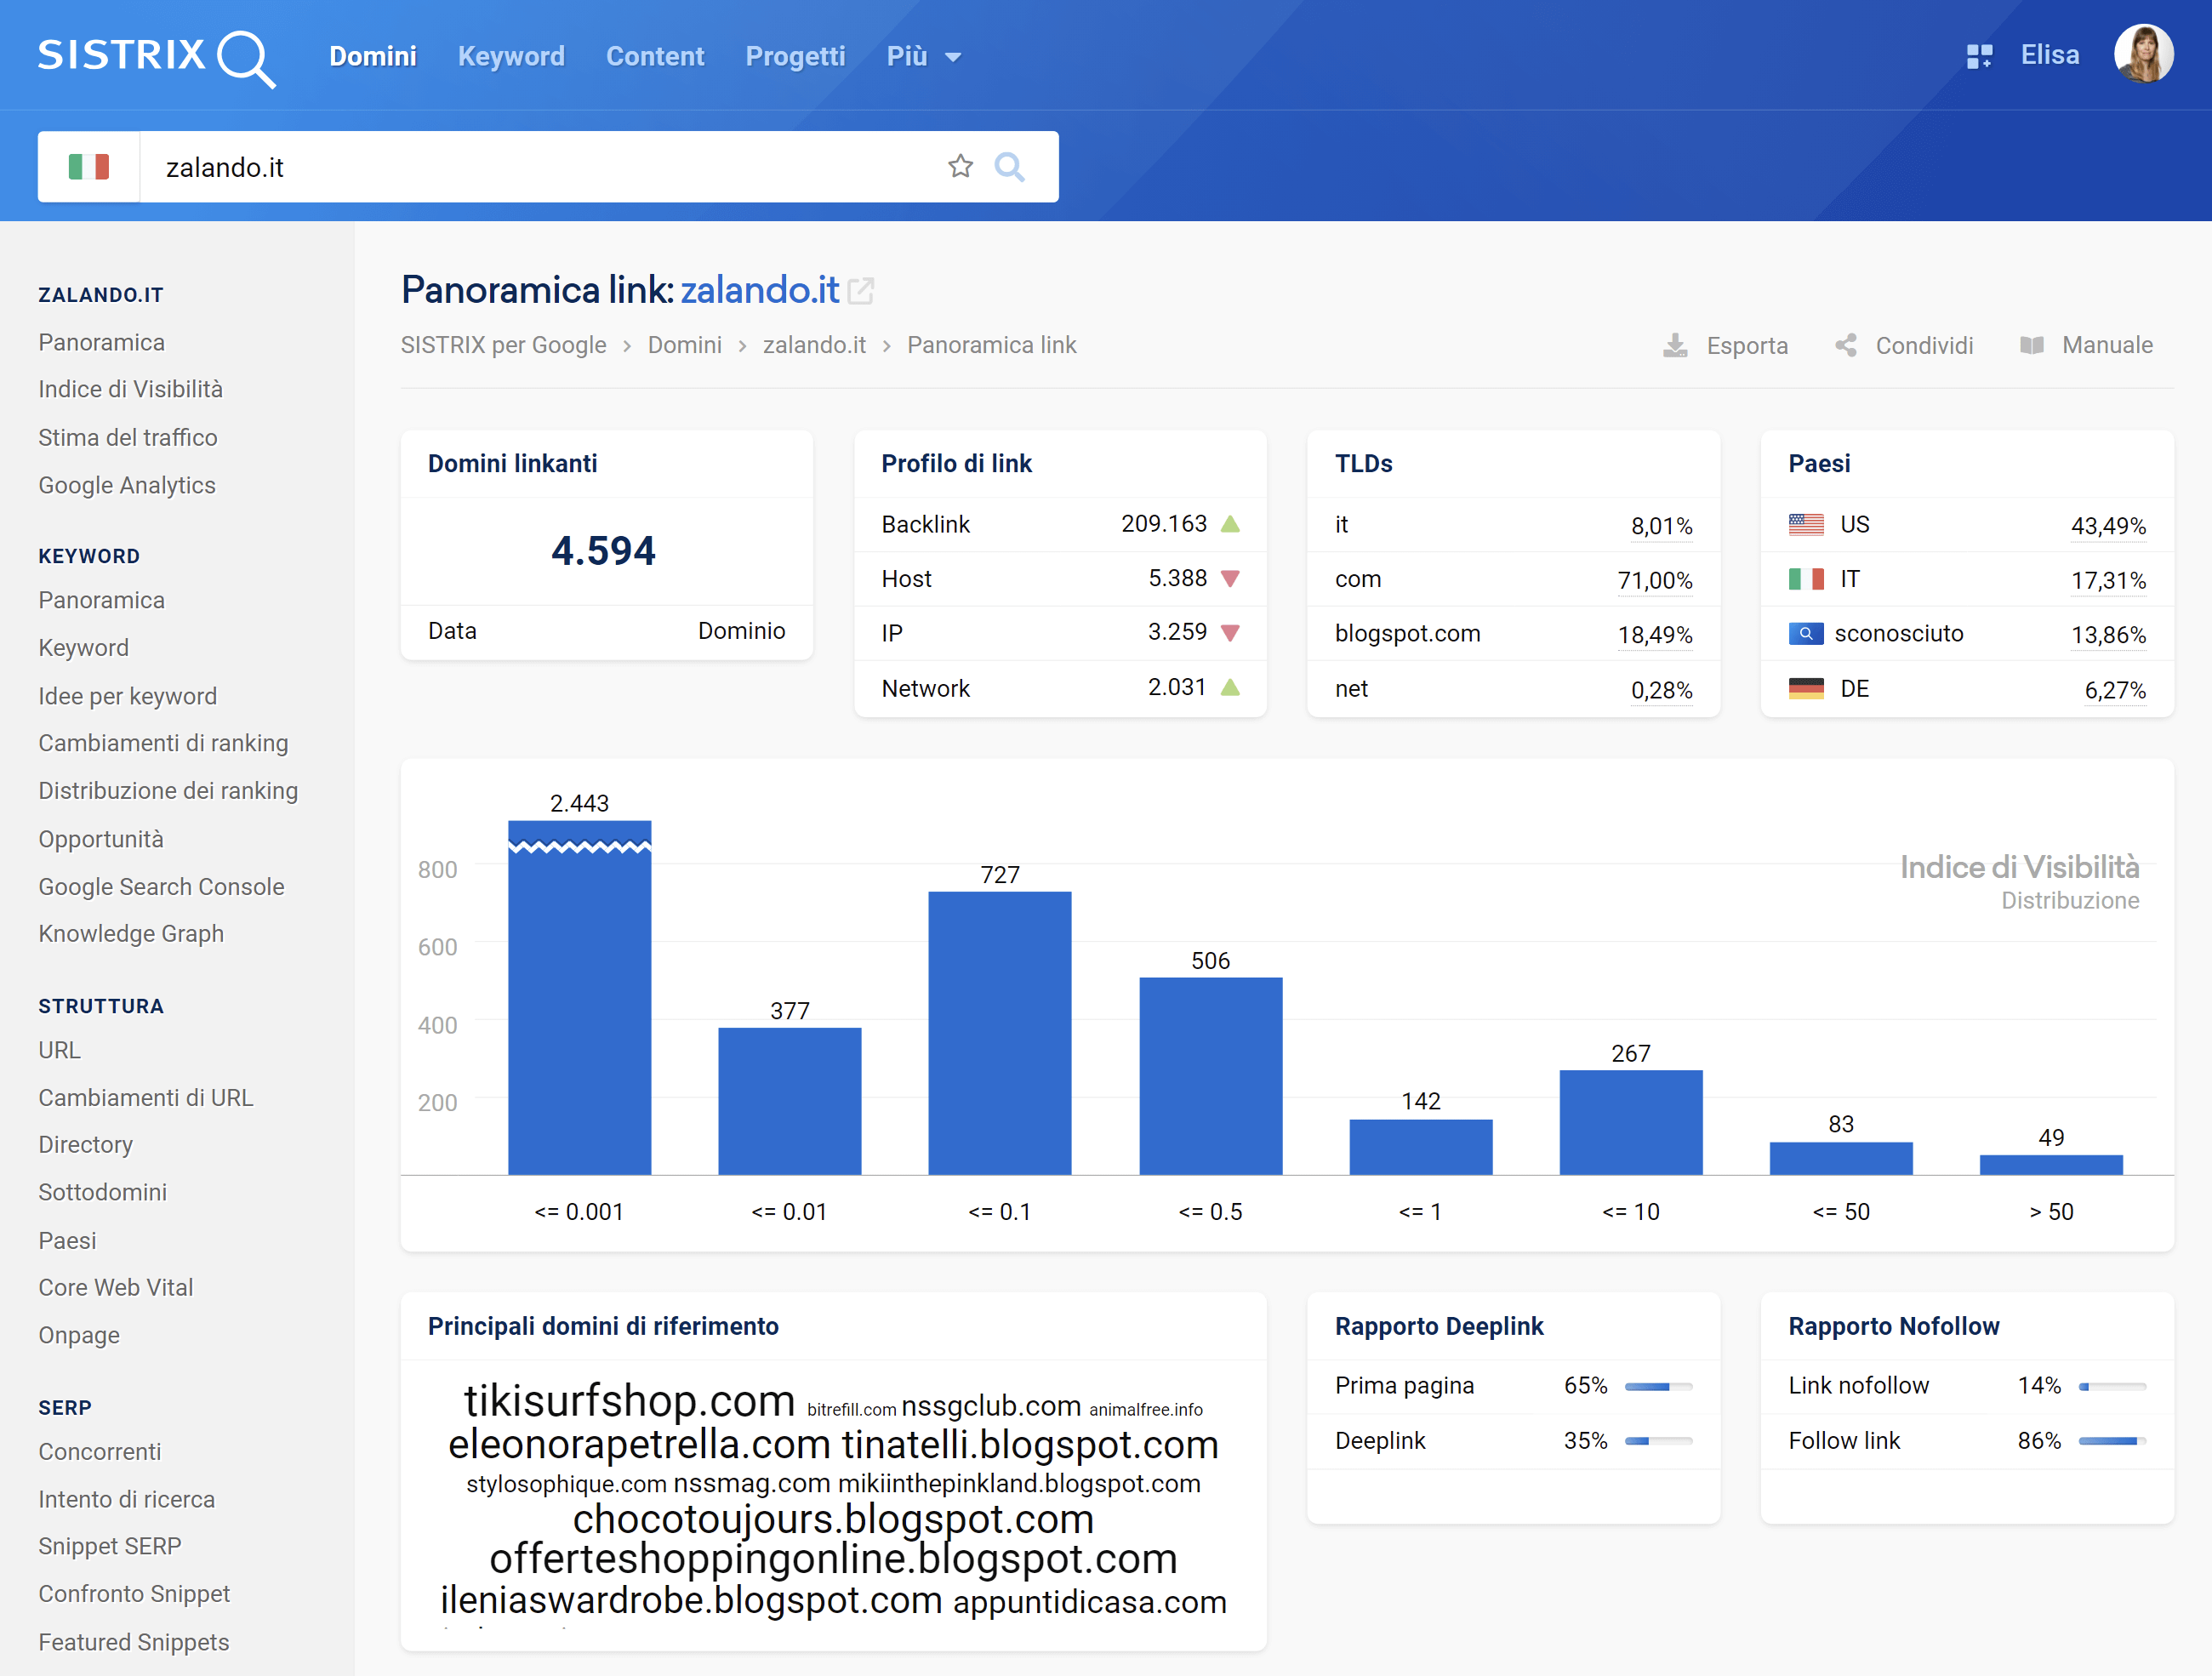Click the Follow link 86% progress bar

click(x=2112, y=1442)
